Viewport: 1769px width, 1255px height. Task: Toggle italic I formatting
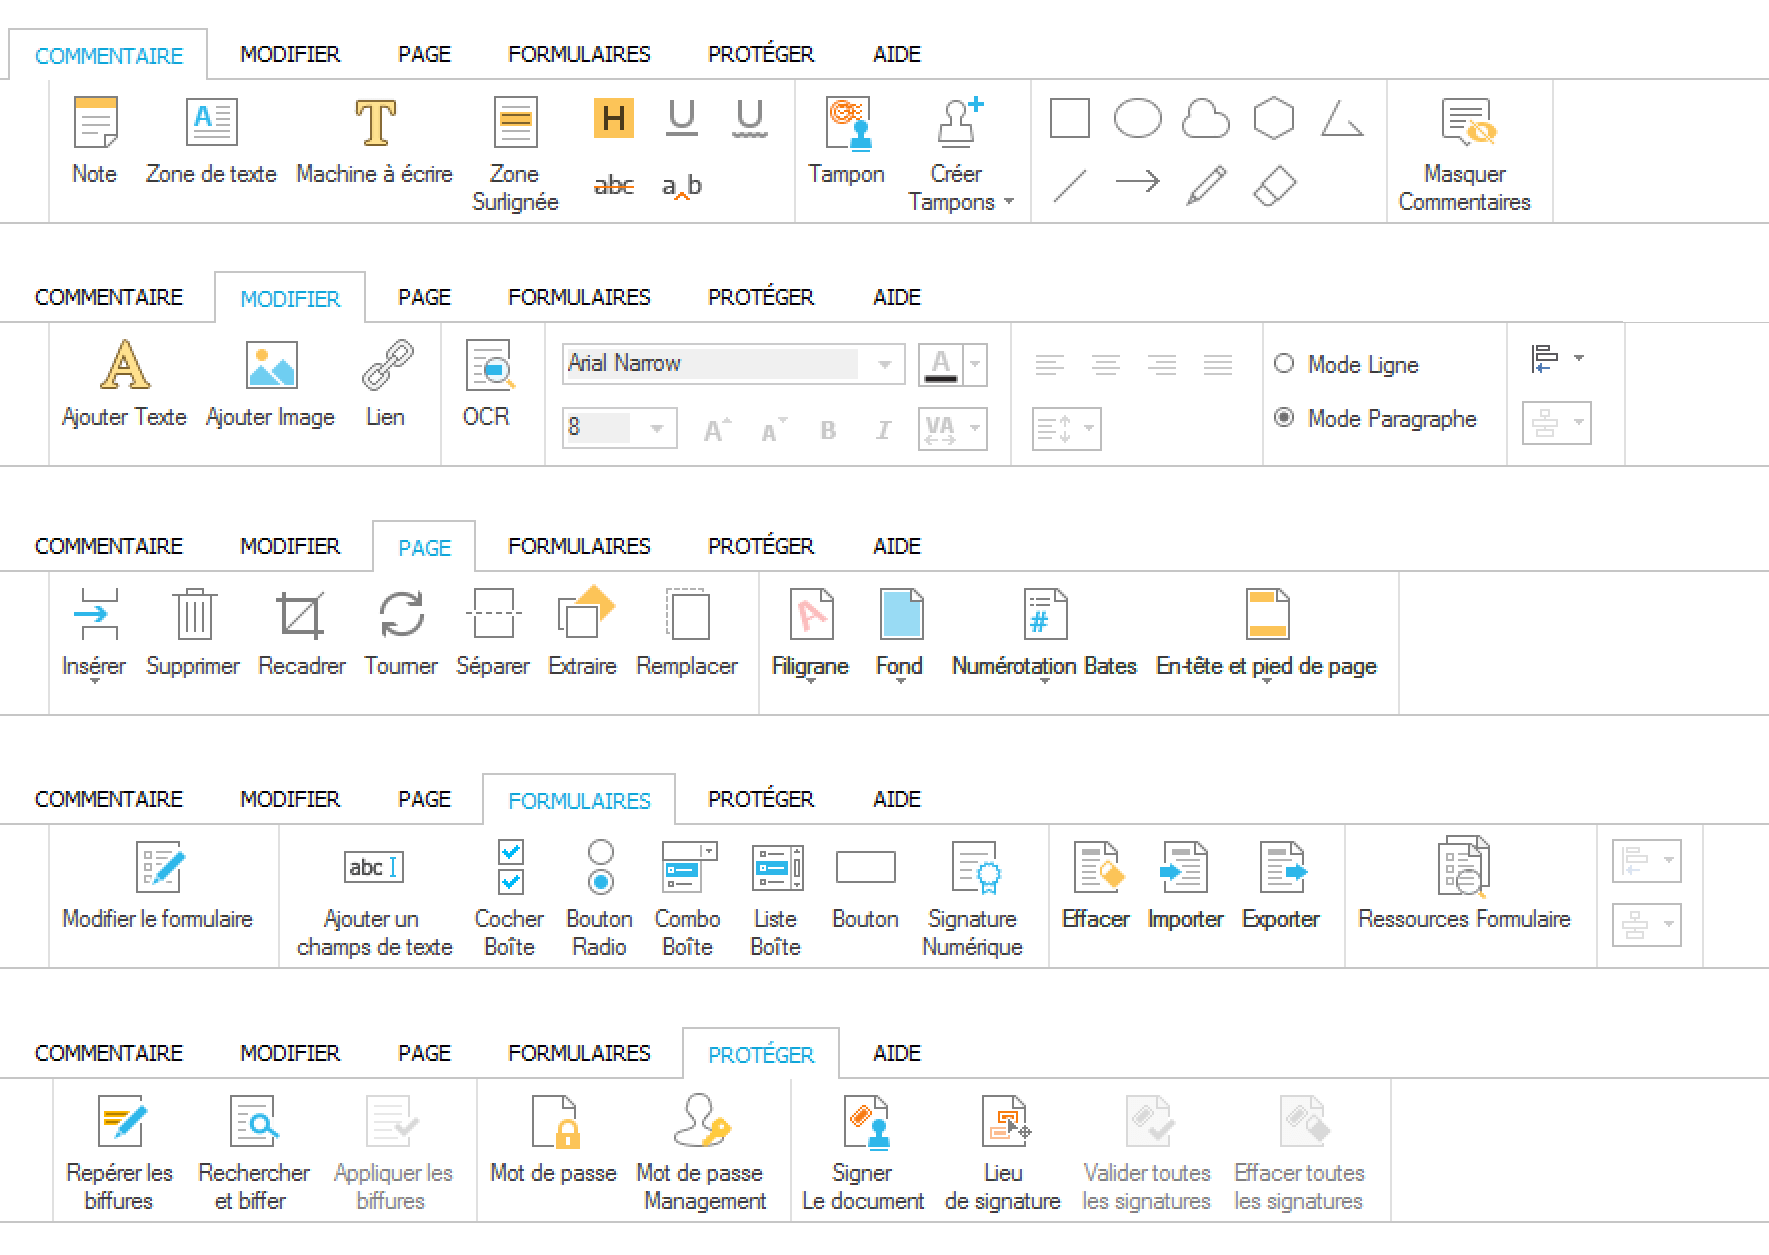tap(883, 430)
